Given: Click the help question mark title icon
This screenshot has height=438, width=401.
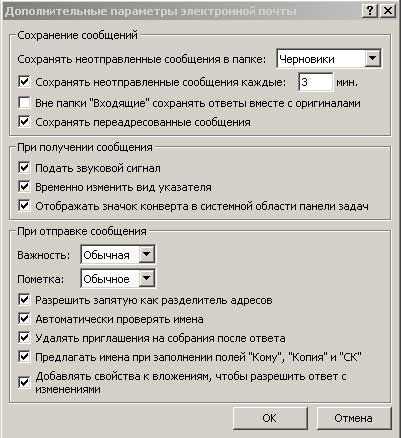Looking at the screenshot, I should (x=370, y=11).
